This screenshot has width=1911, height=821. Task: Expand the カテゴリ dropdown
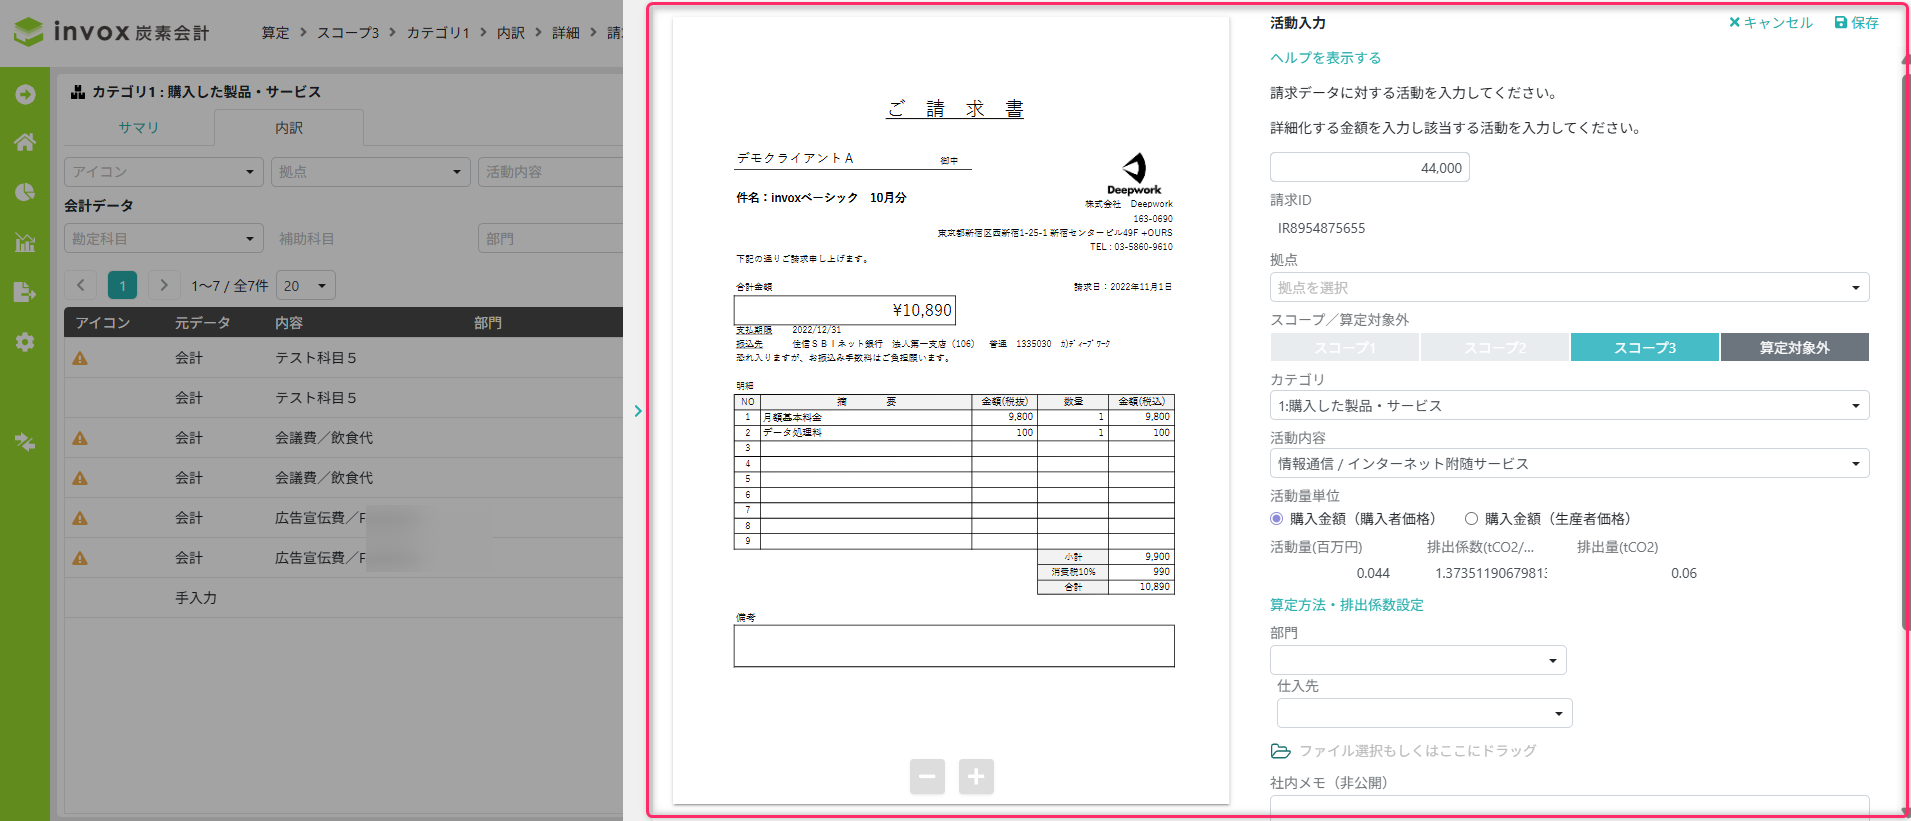coord(1568,406)
